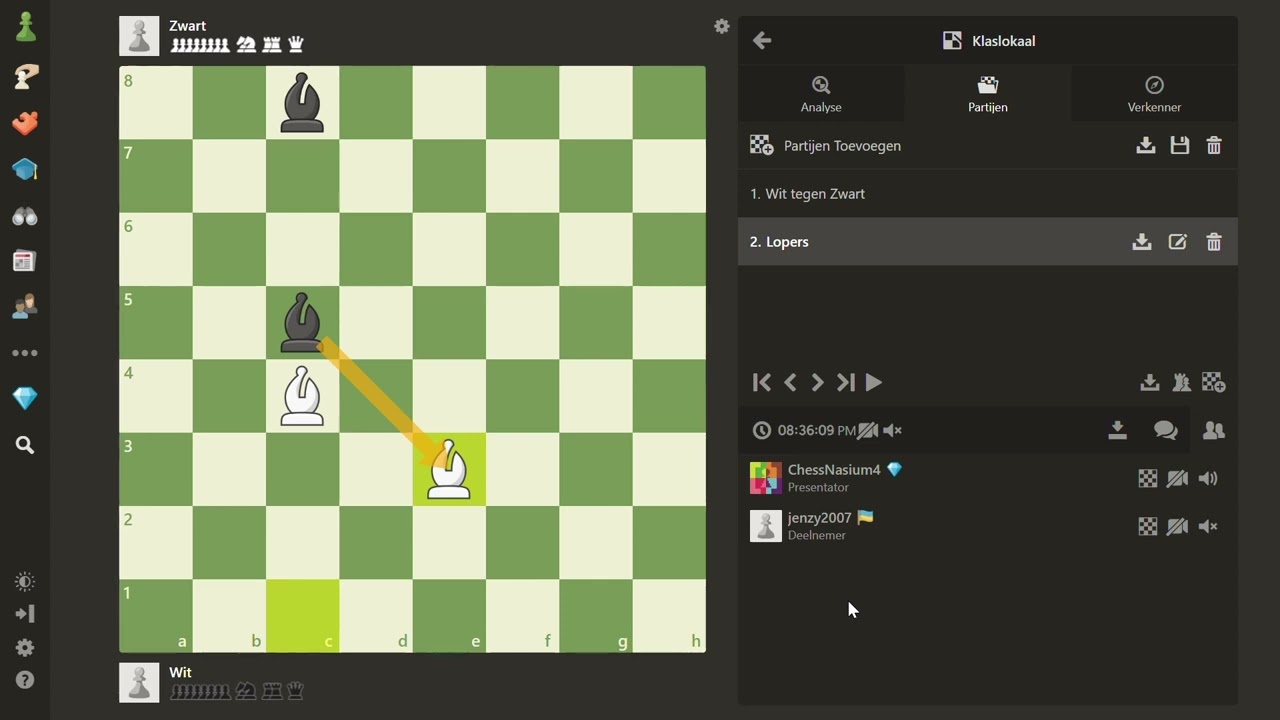Click jenzy2007's pawn avatar
Screen dimensions: 1280x720
(766, 526)
